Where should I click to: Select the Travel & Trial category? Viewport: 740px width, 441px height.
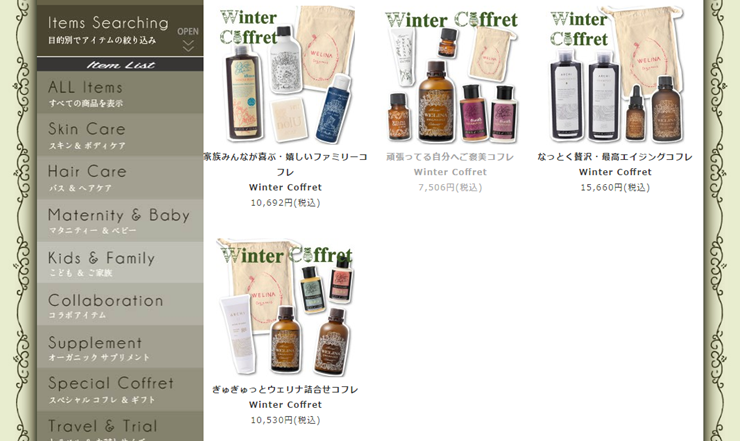click(x=120, y=426)
